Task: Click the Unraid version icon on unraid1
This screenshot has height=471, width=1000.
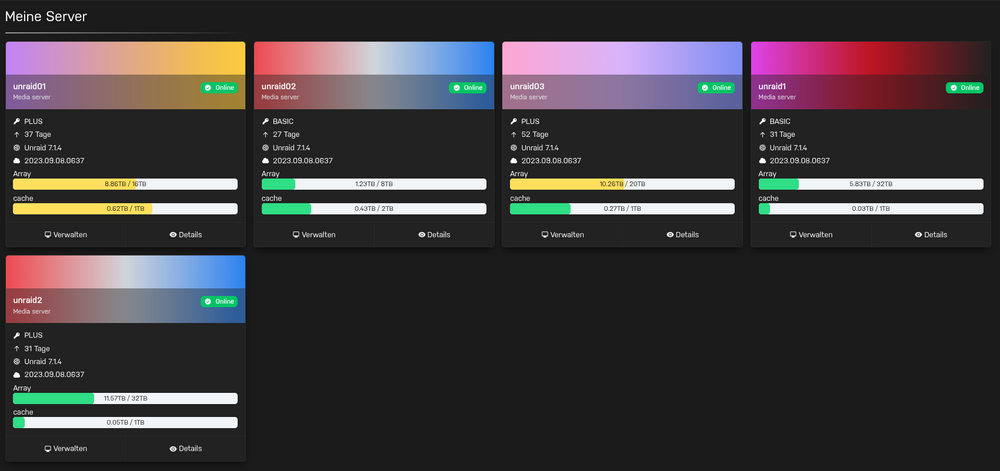Action: click(x=762, y=148)
